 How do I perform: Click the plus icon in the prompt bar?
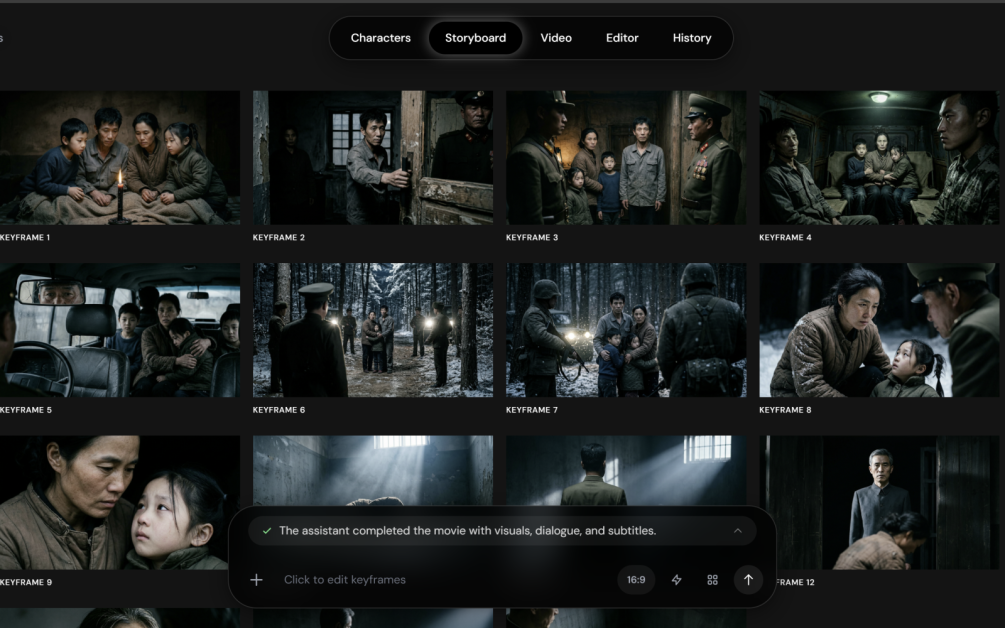[x=256, y=580]
